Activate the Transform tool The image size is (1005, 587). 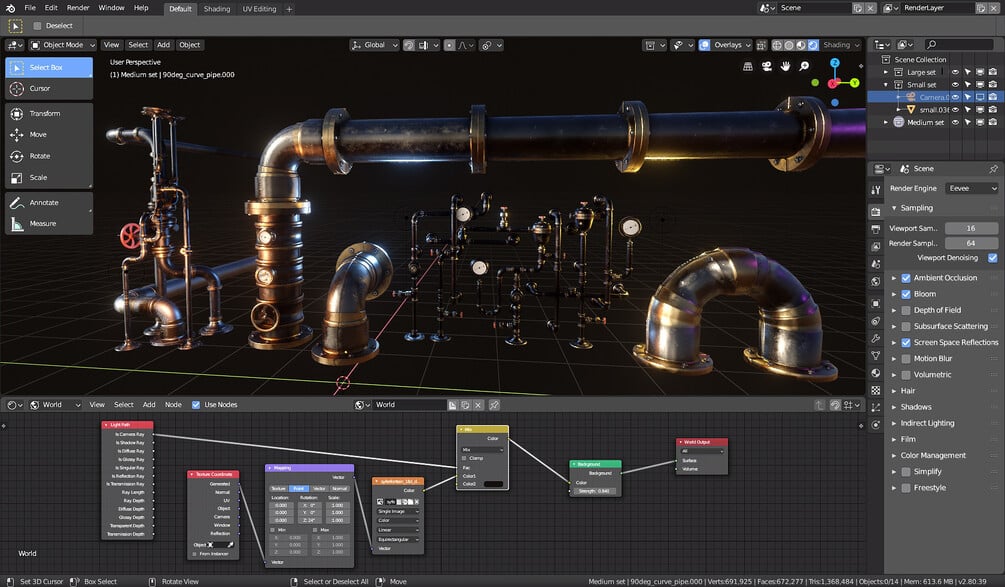[x=49, y=113]
